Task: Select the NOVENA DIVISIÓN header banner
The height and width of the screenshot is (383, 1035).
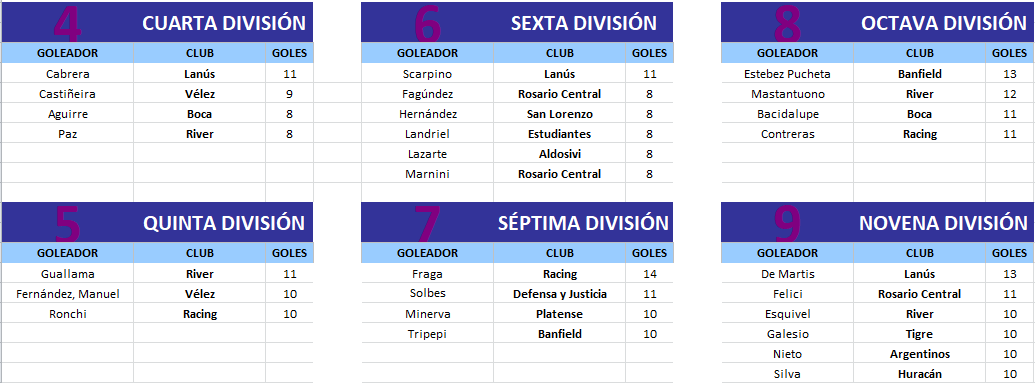Action: 878,223
